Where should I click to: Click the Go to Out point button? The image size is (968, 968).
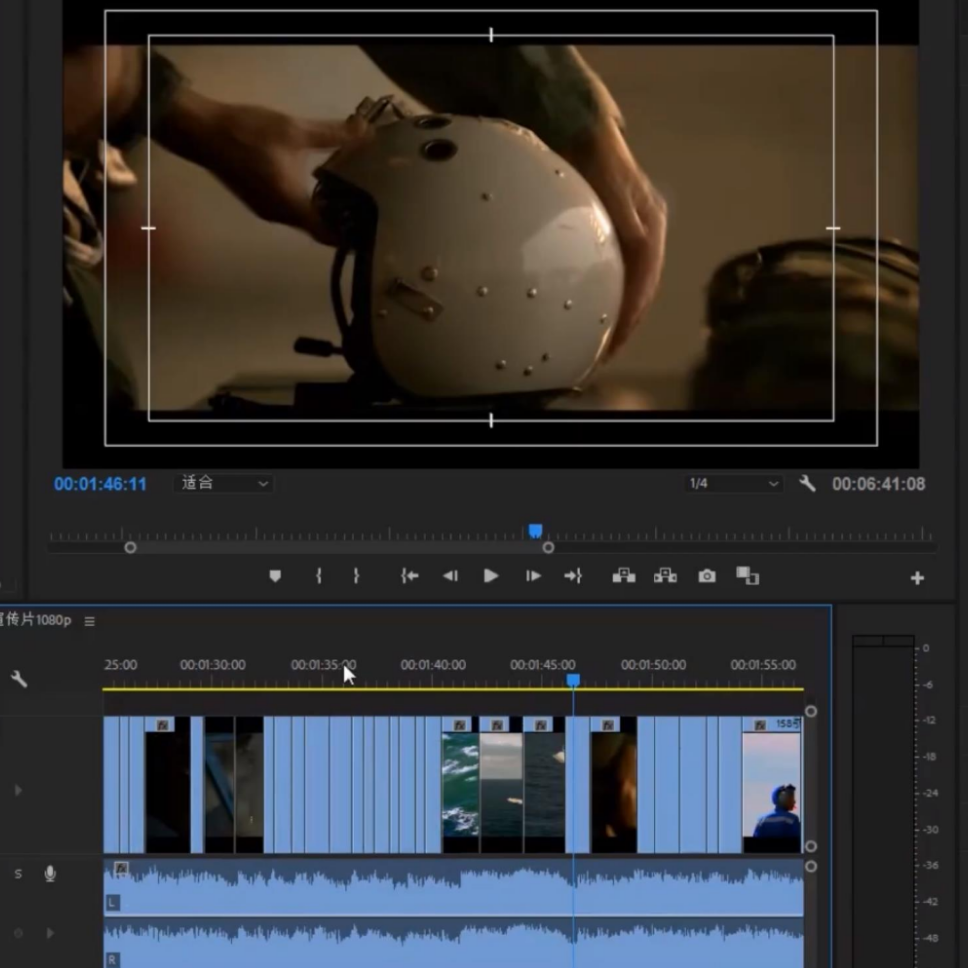(573, 576)
